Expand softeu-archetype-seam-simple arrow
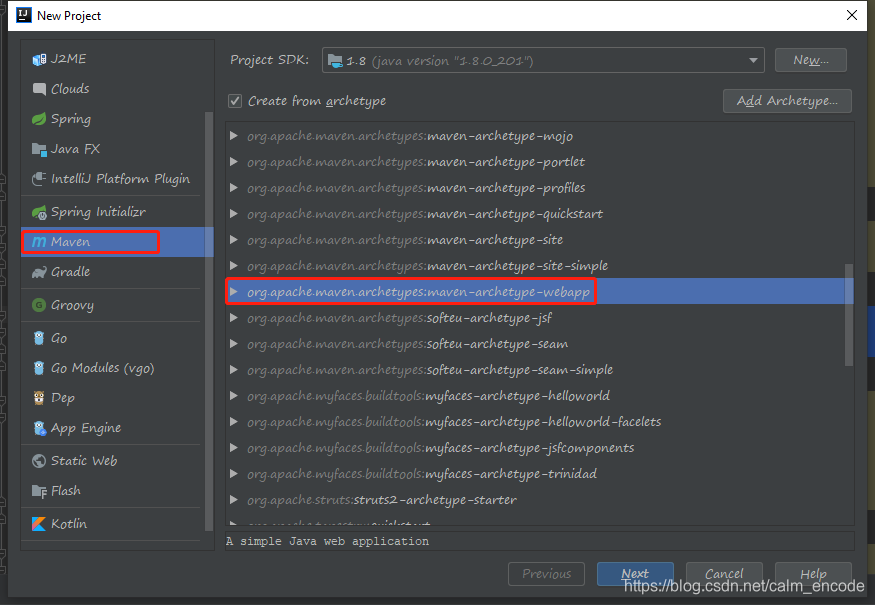This screenshot has width=875, height=605. 234,369
